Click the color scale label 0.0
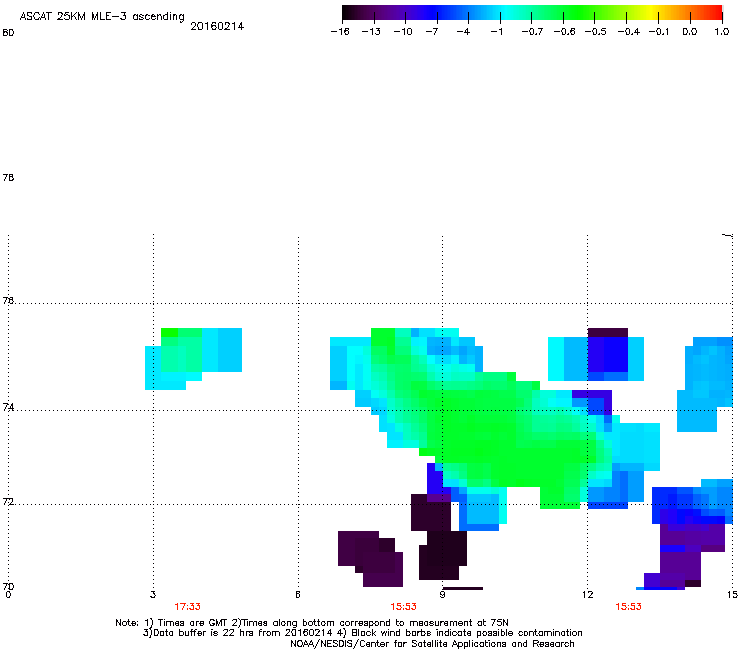 [x=690, y=32]
